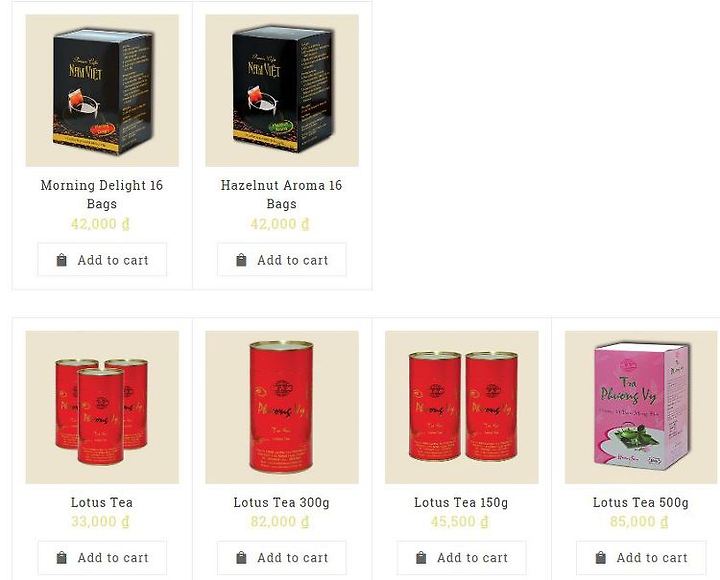Add Lotus Tea 300g to cart
This screenshot has height=580, width=720.
[x=281, y=557]
